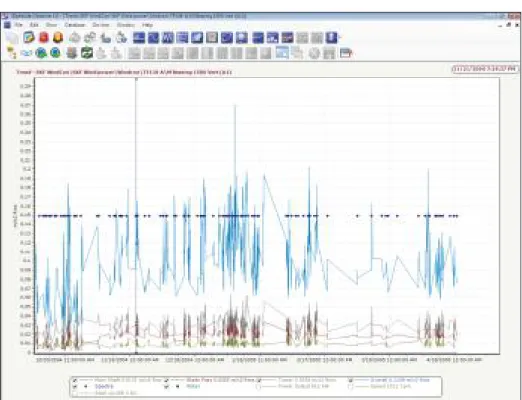Image resolution: width=522 pixels, height=400 pixels.
Task: Click the red icon in top toolbar
Action: click(x=44, y=37)
